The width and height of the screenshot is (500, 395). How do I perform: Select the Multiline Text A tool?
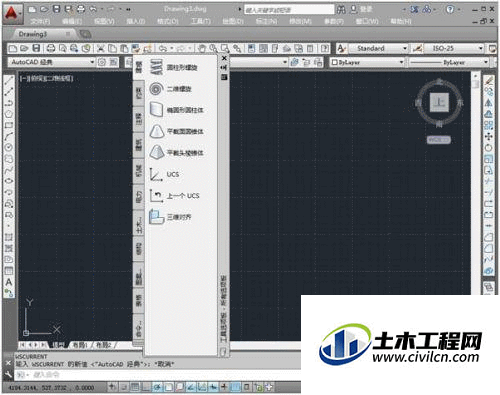coord(9,282)
